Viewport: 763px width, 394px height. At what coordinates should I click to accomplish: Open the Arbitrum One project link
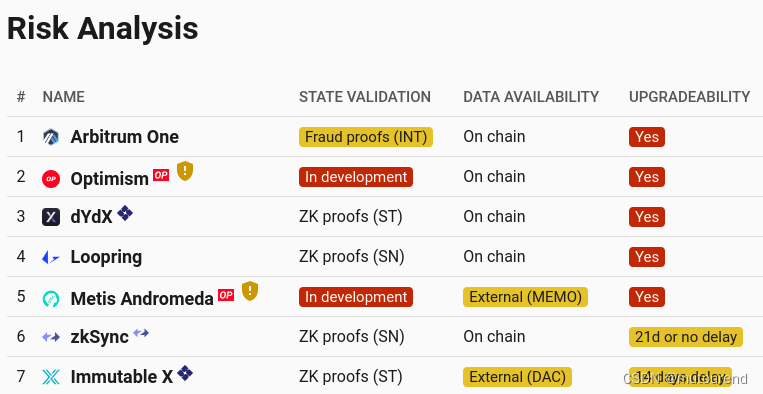(x=125, y=137)
